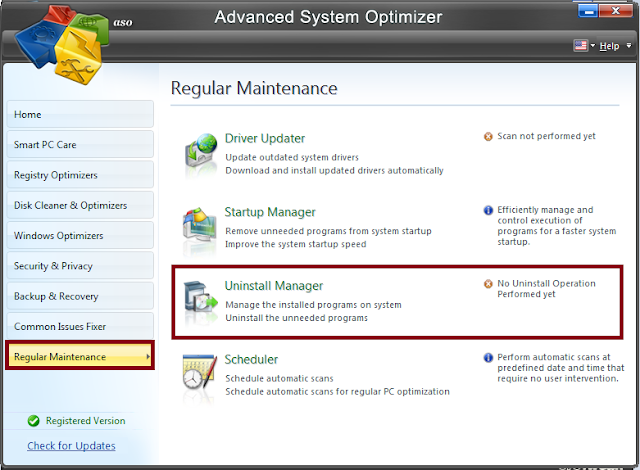Switch to Windows Optimizers
Viewport: 640px width, 470px height.
point(80,235)
